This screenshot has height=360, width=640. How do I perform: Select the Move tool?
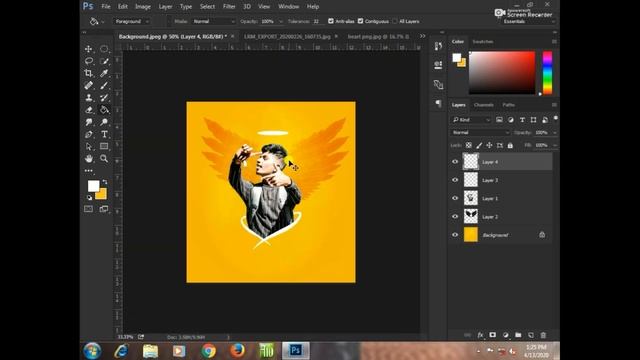pos(89,49)
